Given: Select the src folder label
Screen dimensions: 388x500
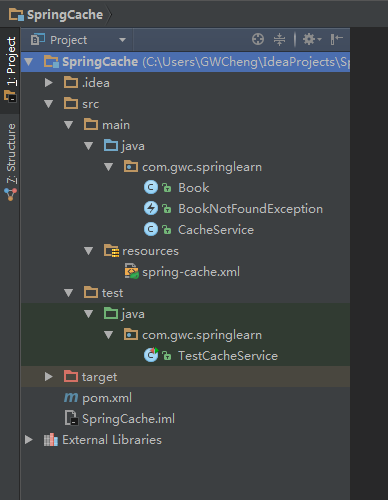Looking at the screenshot, I should [90, 104].
